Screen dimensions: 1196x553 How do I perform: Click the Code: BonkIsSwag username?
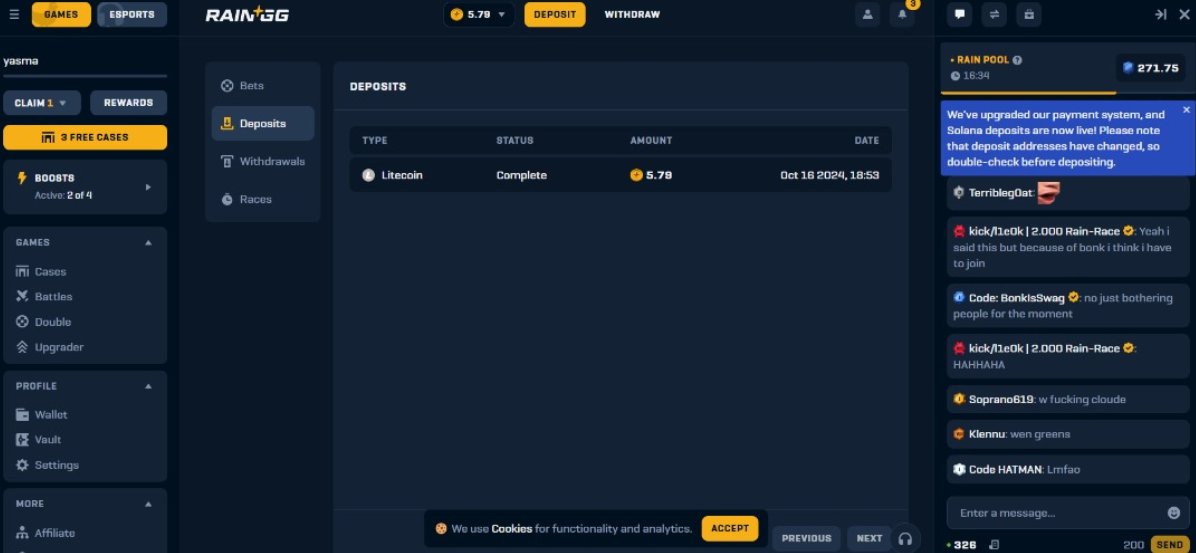pos(1017,297)
